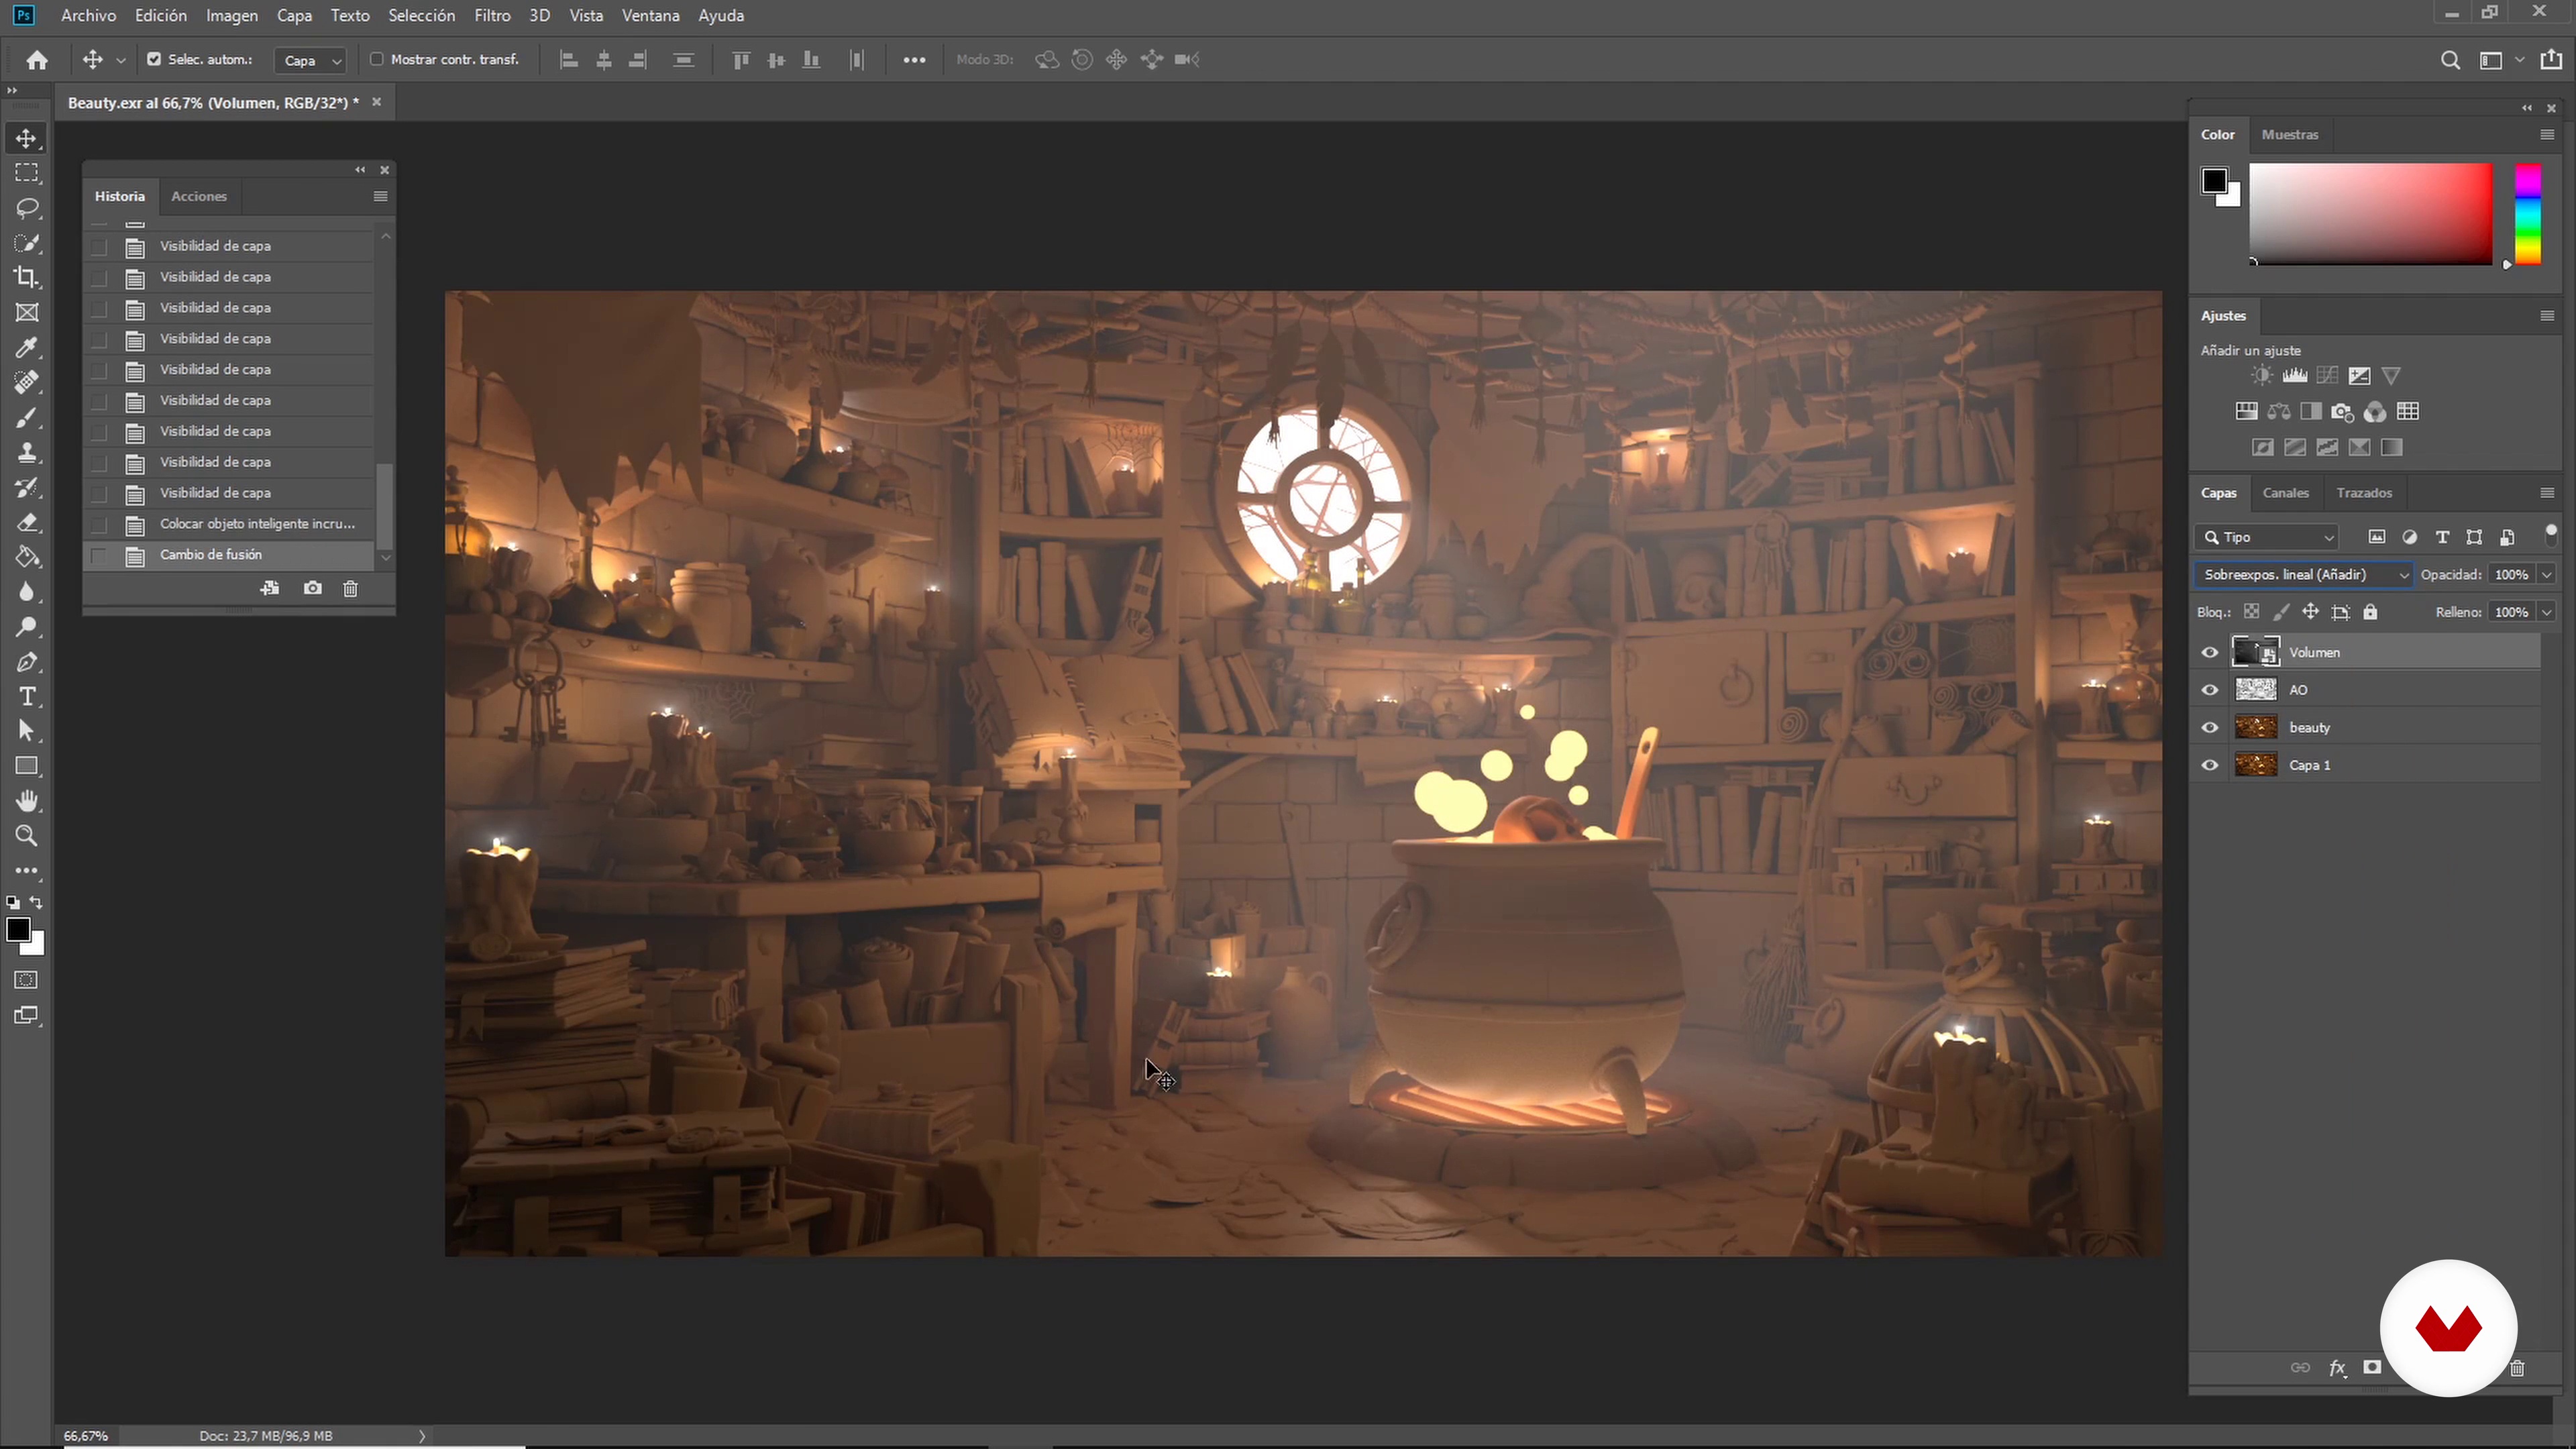
Task: Open the Ventana menu
Action: [650, 15]
